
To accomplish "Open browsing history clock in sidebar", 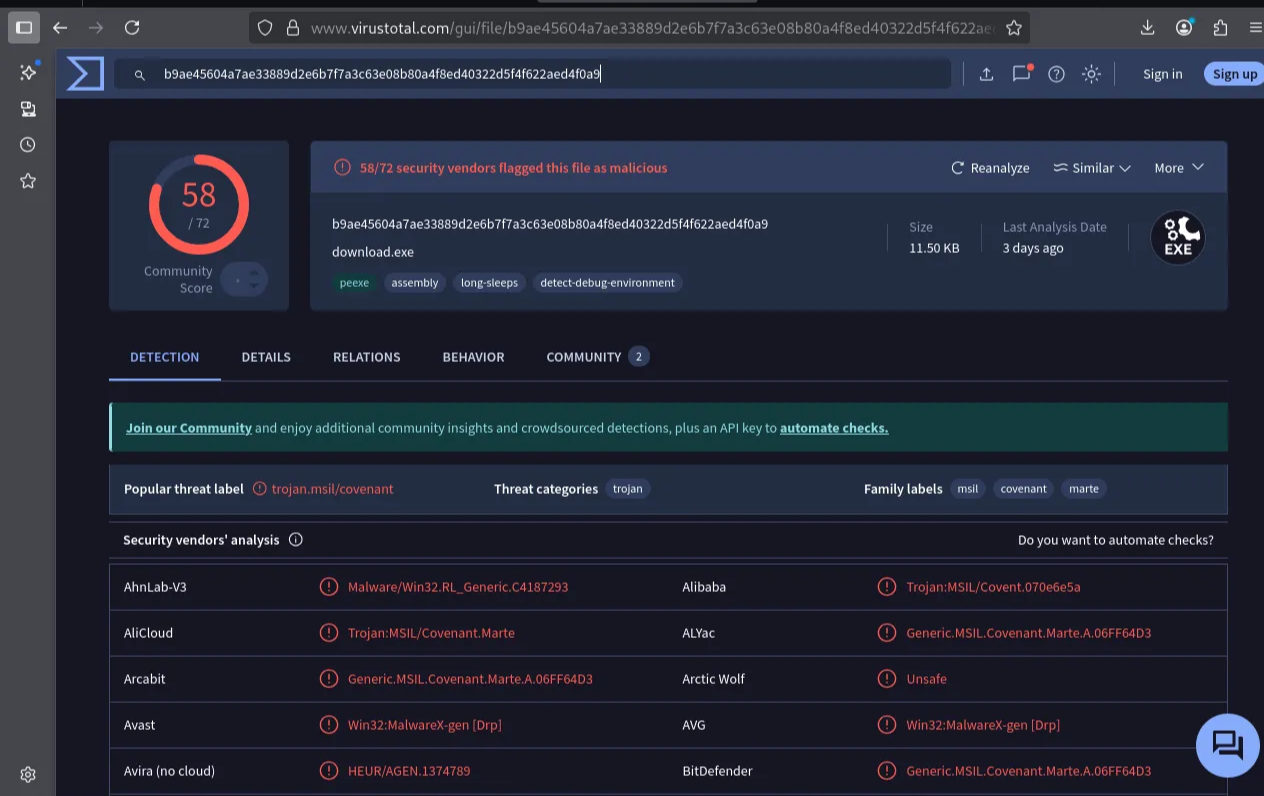I will [x=28, y=145].
